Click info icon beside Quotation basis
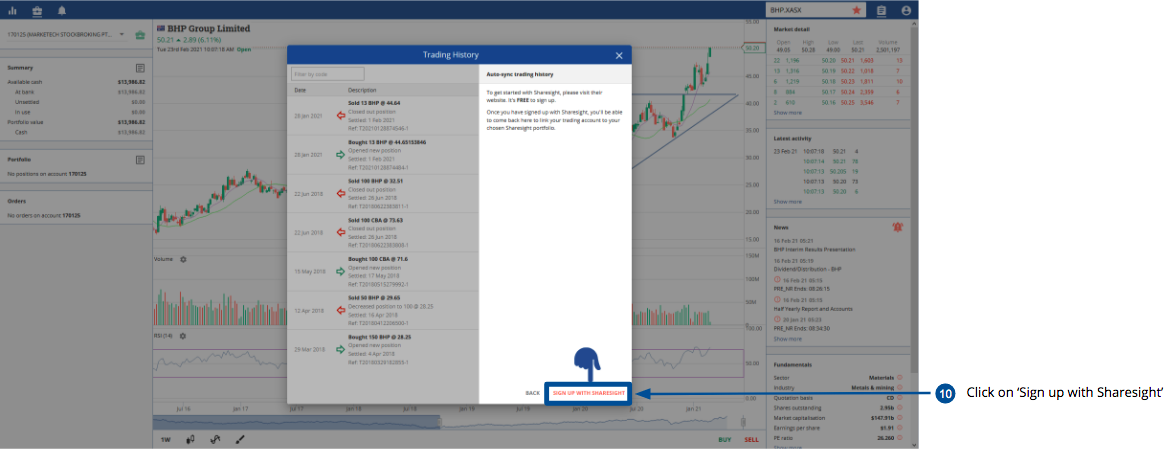 [x=900, y=398]
